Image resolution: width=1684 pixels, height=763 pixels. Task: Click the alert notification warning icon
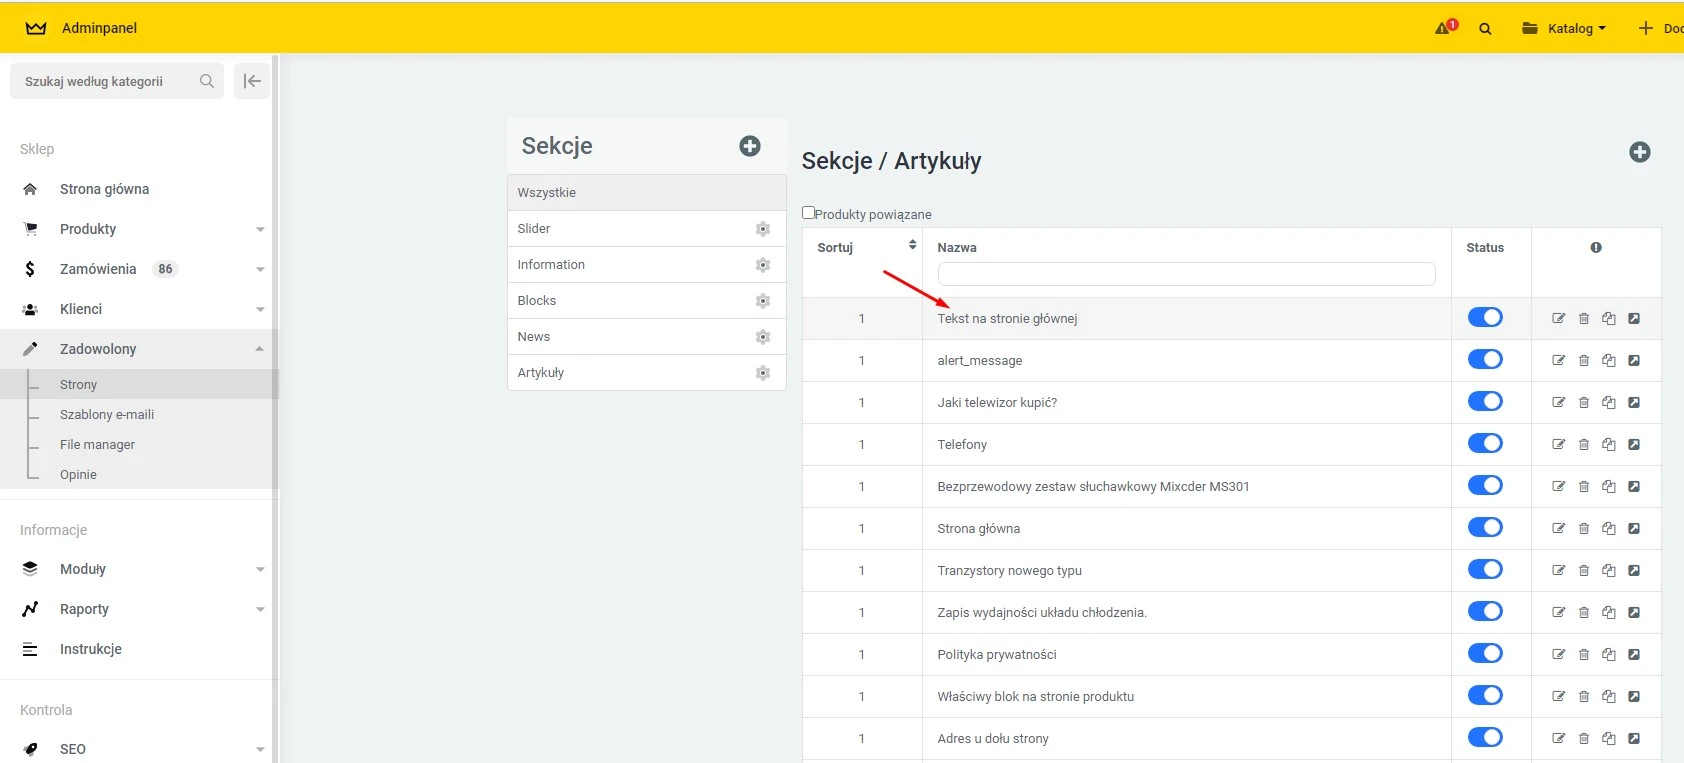click(x=1443, y=28)
